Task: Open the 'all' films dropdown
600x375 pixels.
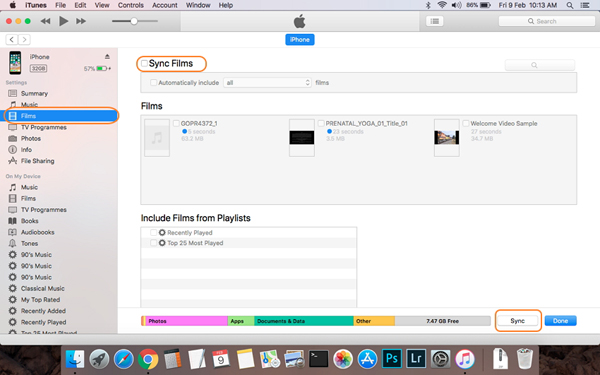Action: (x=267, y=83)
